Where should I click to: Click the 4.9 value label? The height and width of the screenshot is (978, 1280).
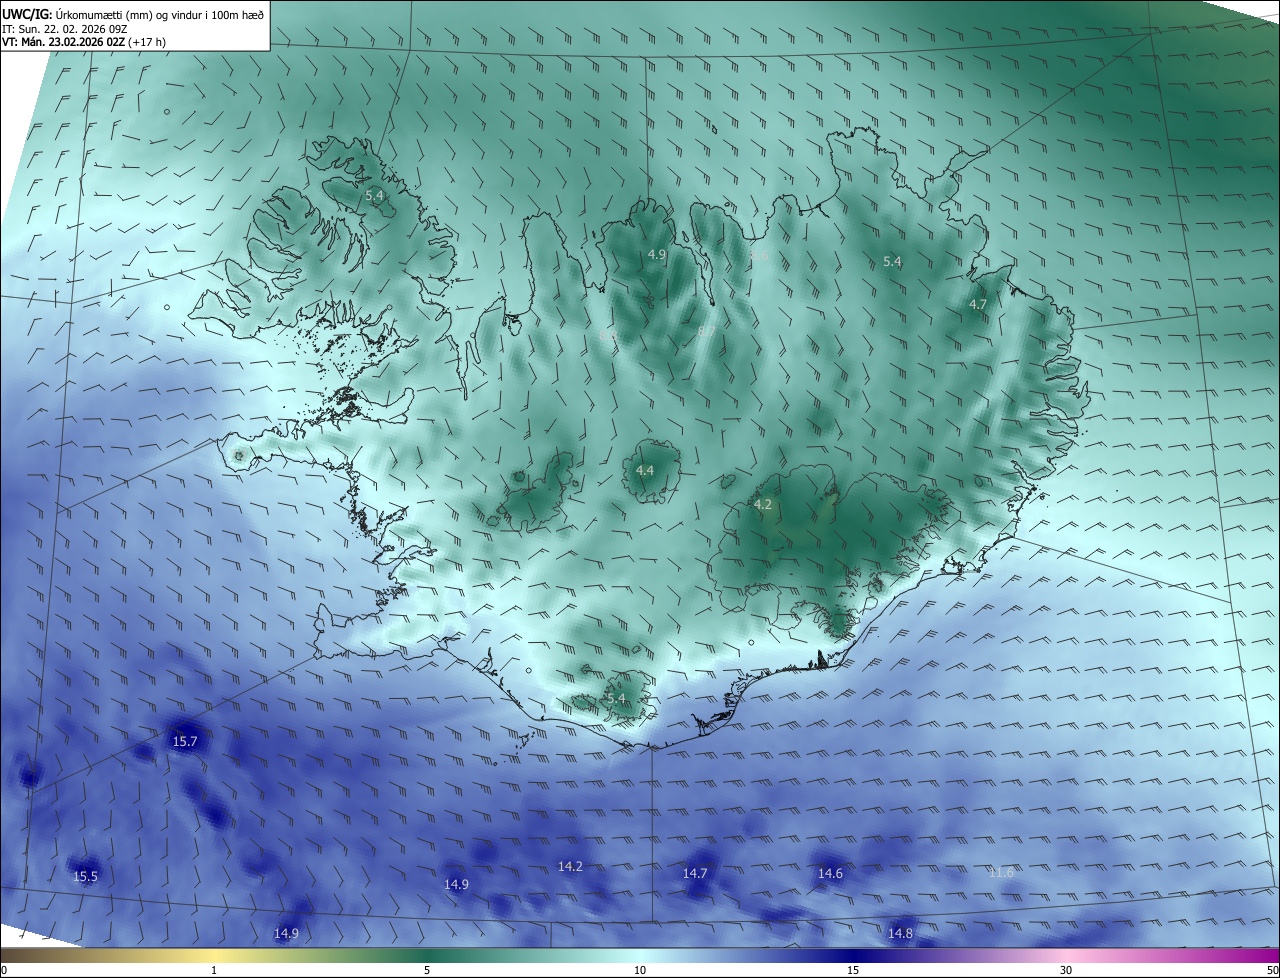657,255
